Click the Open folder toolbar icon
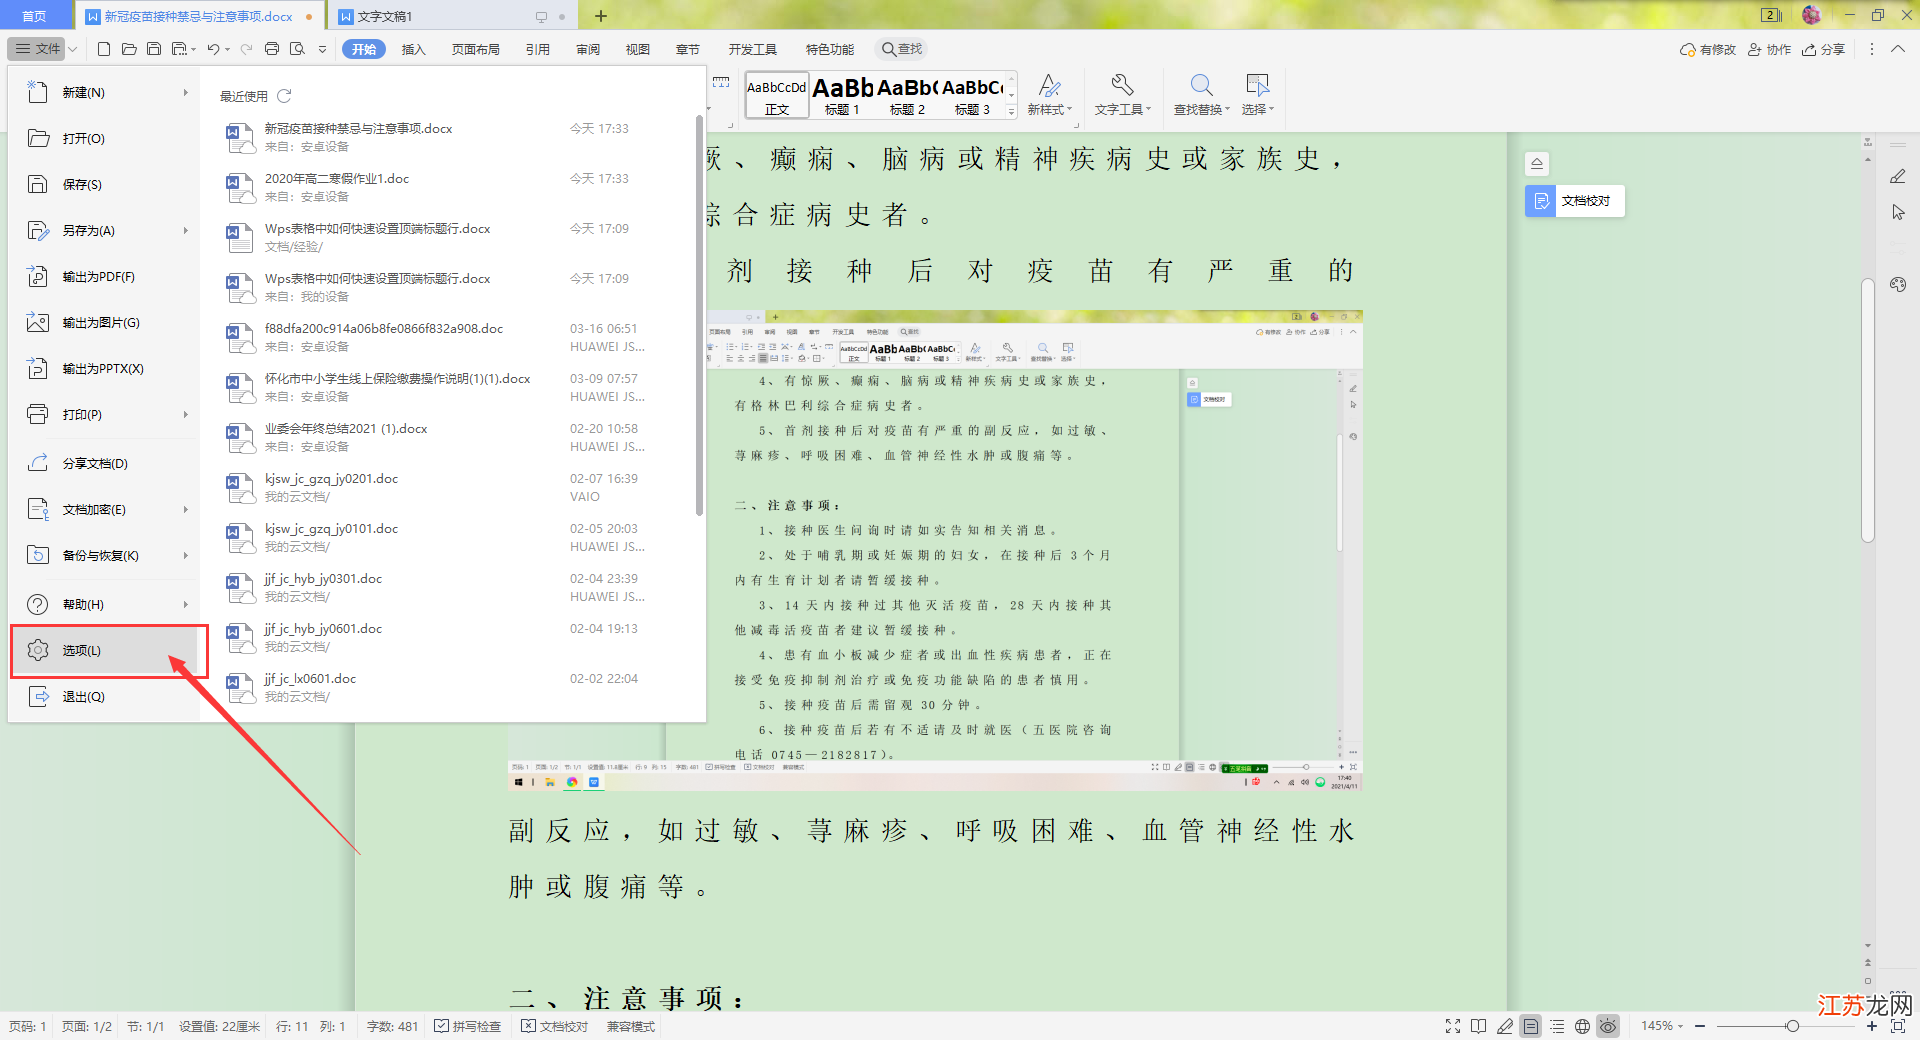1920x1040 pixels. coord(129,49)
